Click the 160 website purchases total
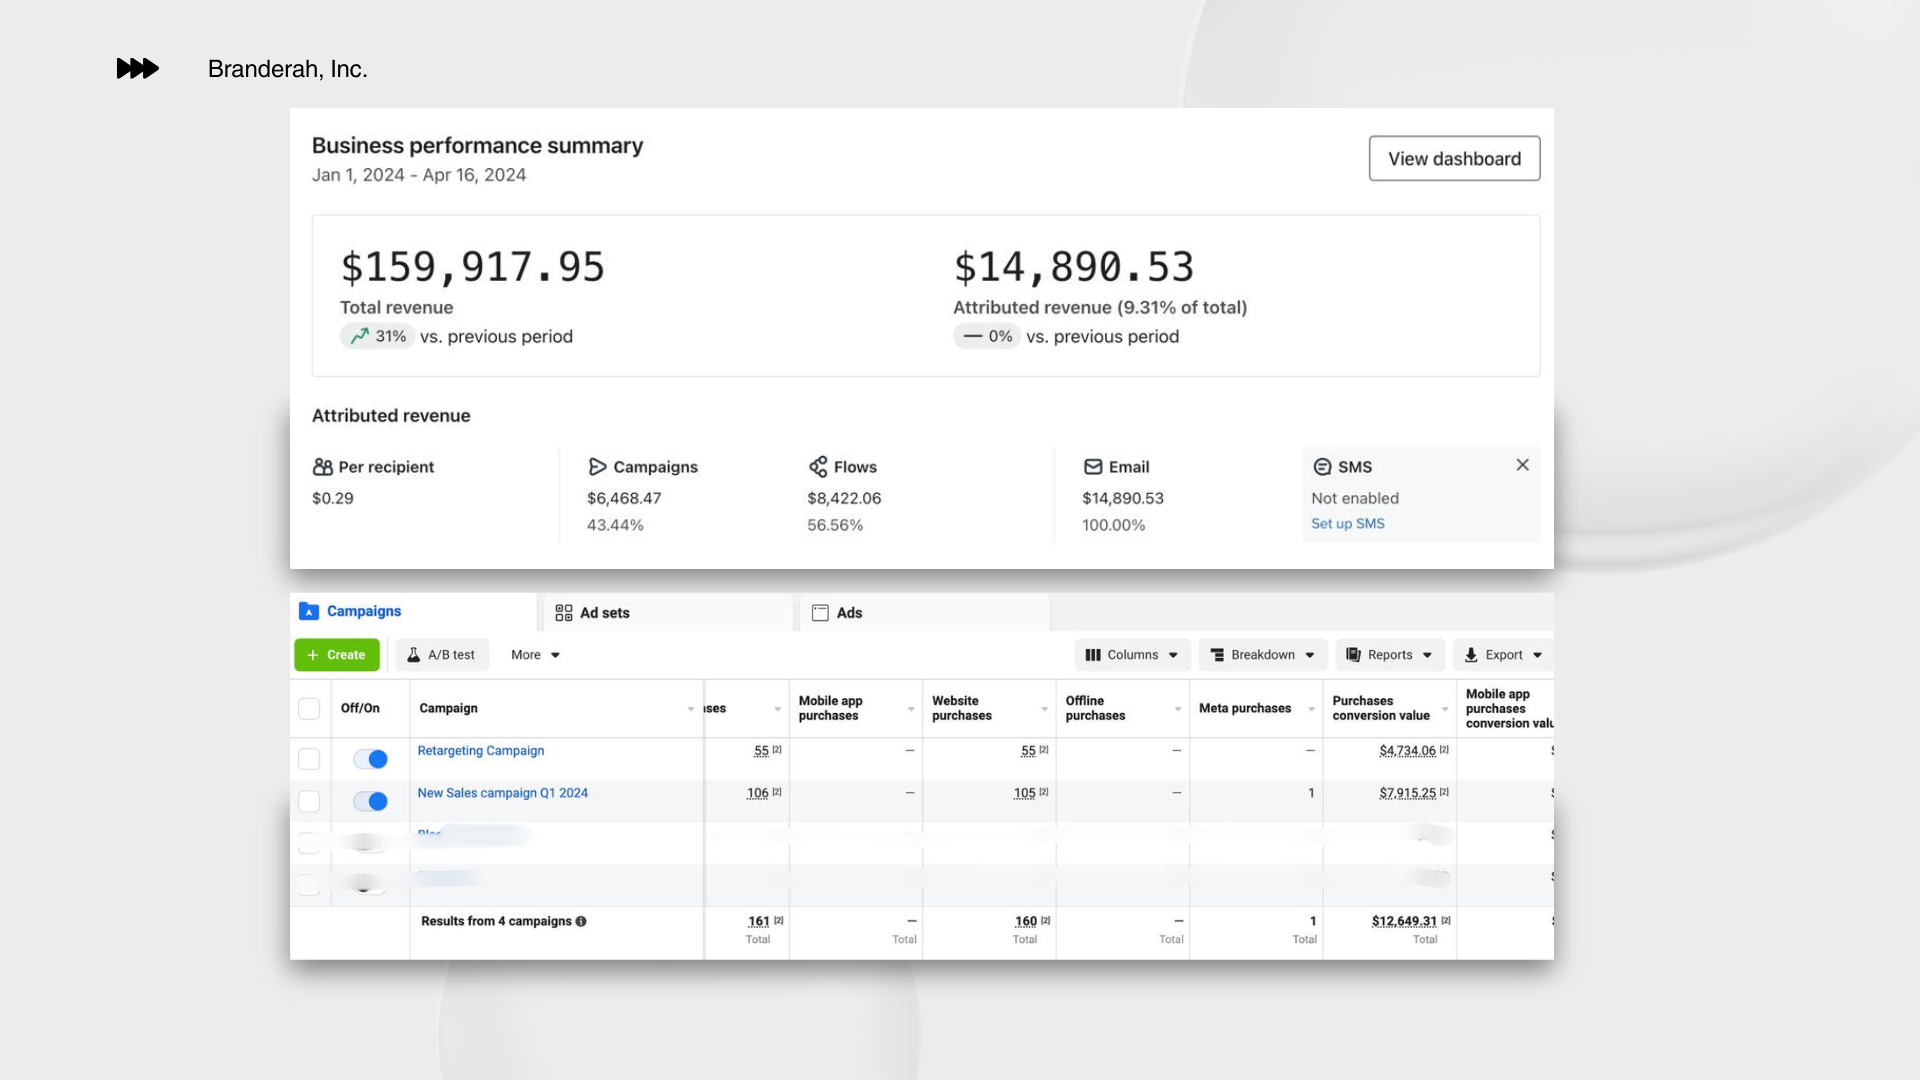The height and width of the screenshot is (1080, 1920). pyautogui.click(x=1026, y=921)
